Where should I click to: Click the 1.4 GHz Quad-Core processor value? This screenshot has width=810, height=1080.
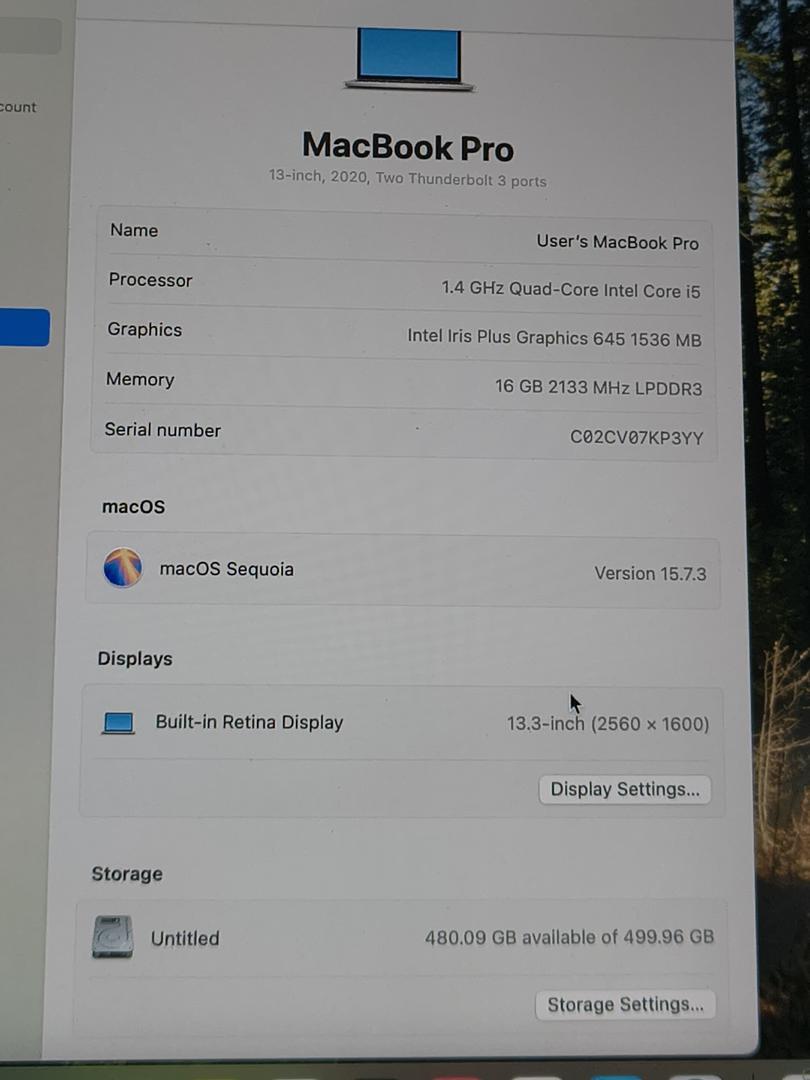click(570, 290)
